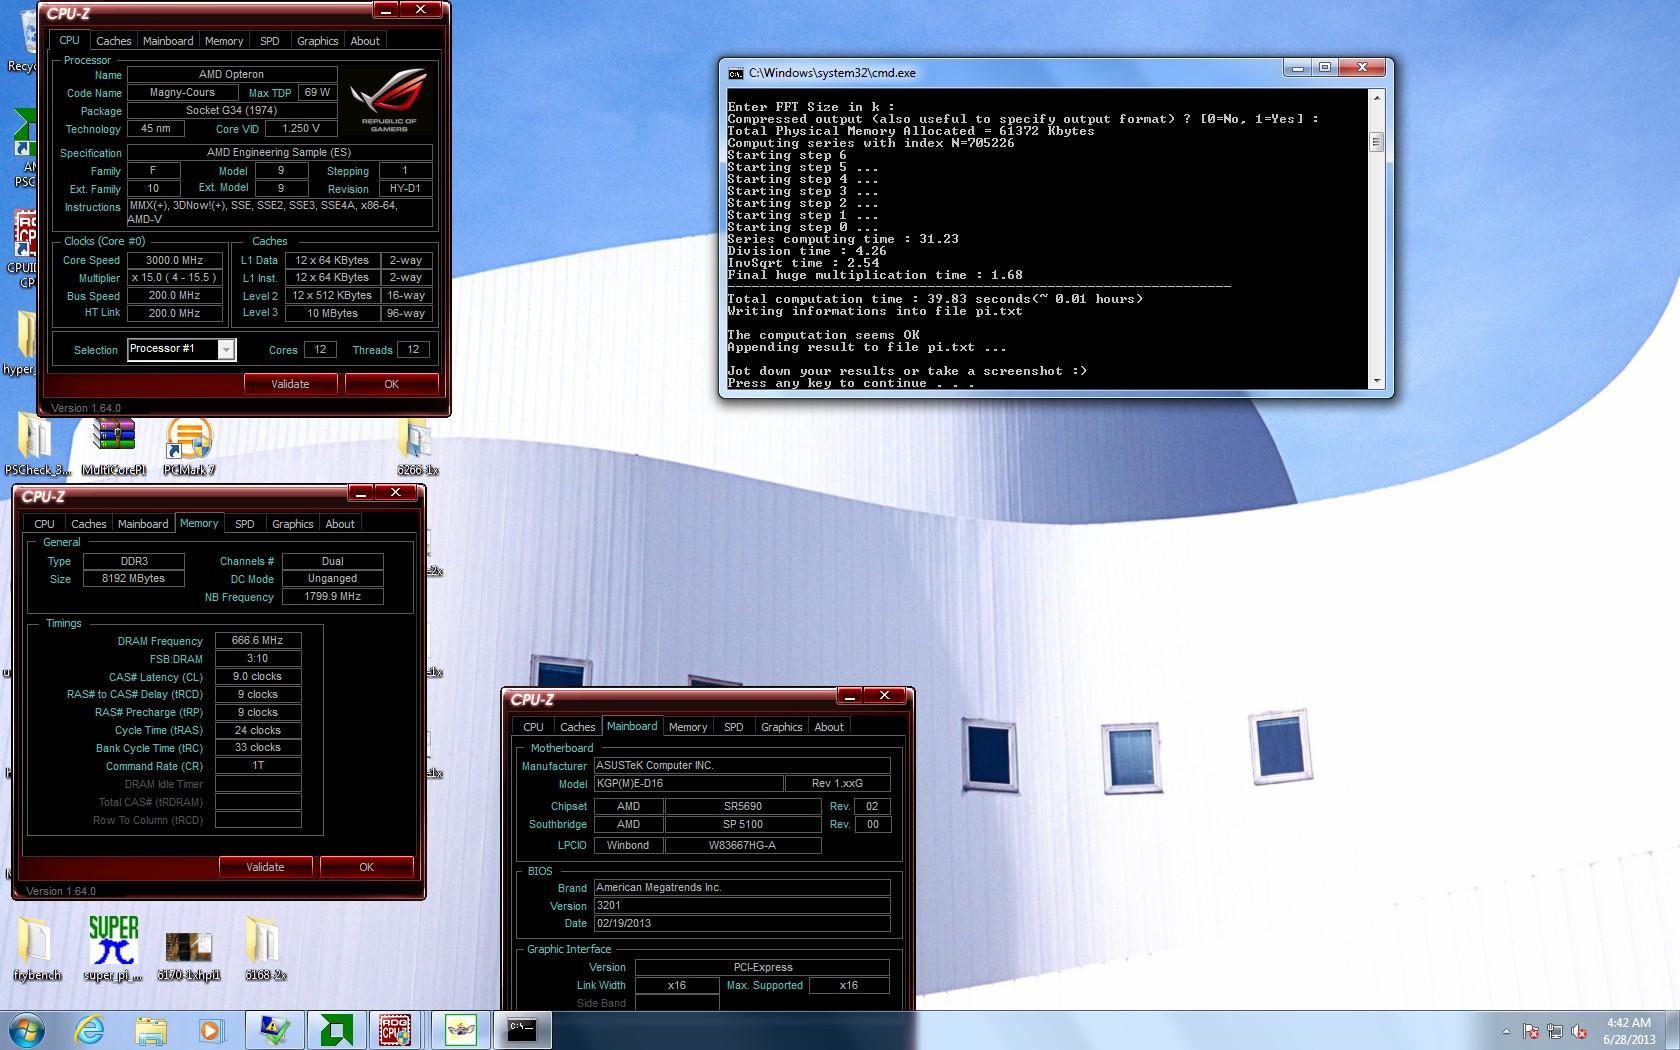Open the PCMark 7 desktop shortcut

pos(189,446)
